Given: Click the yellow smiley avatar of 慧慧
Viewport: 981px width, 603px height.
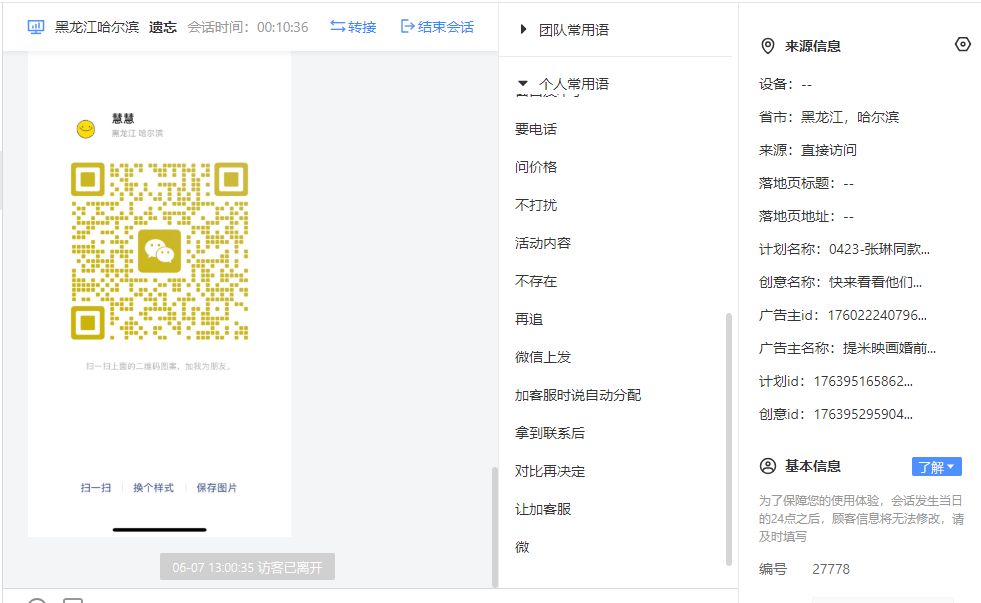Looking at the screenshot, I should click(86, 129).
